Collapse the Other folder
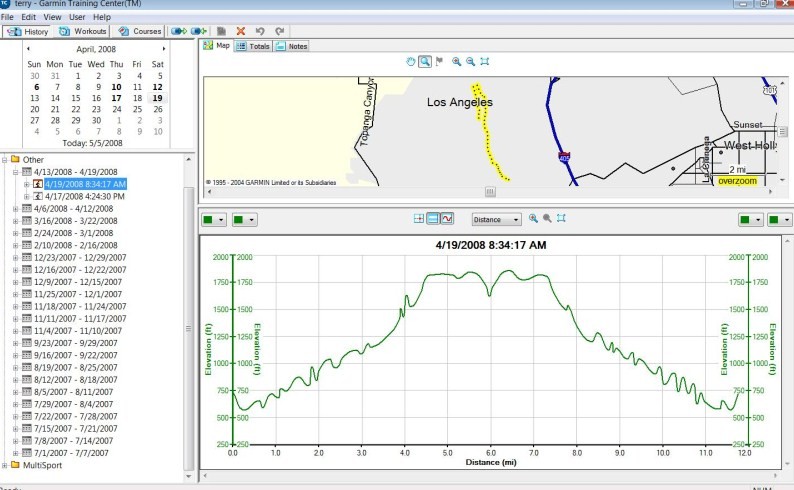This screenshot has height=490, width=794. point(5,160)
